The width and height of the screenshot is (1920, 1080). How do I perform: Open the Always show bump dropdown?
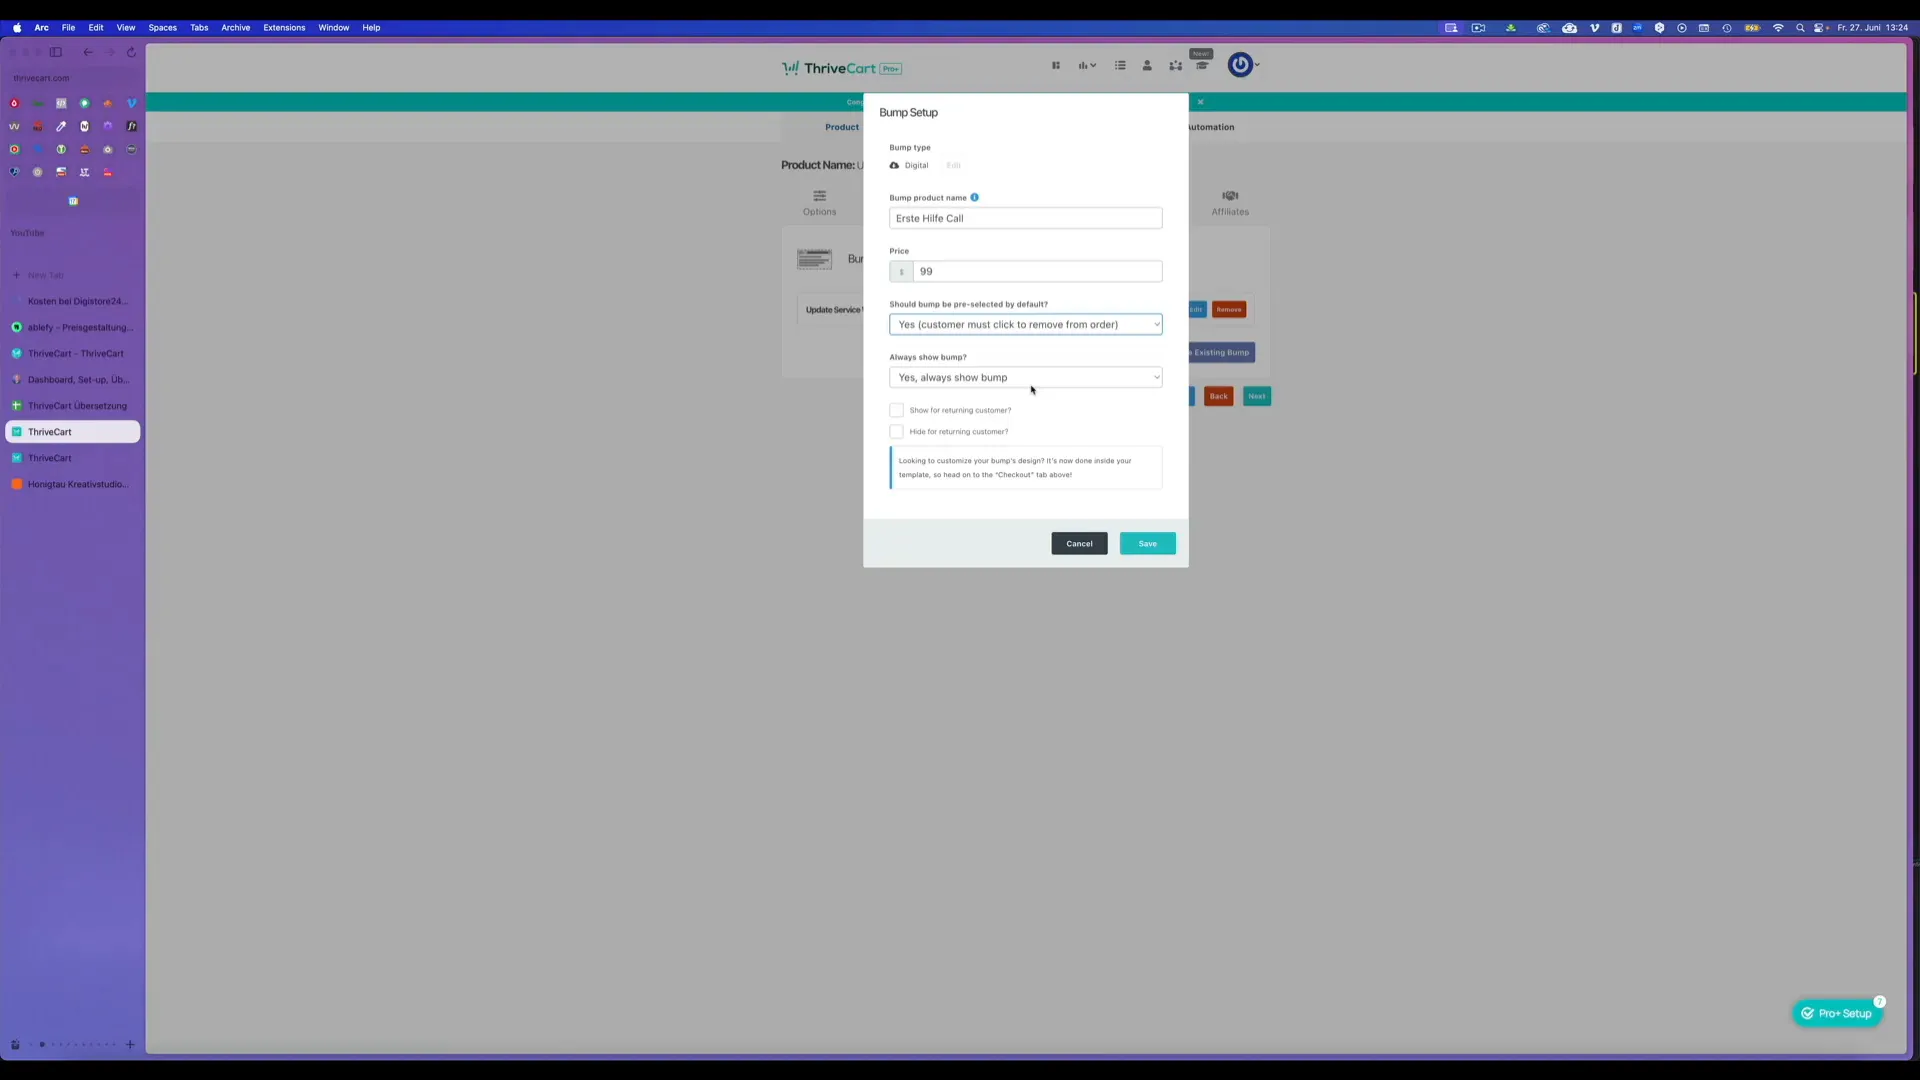click(1025, 377)
